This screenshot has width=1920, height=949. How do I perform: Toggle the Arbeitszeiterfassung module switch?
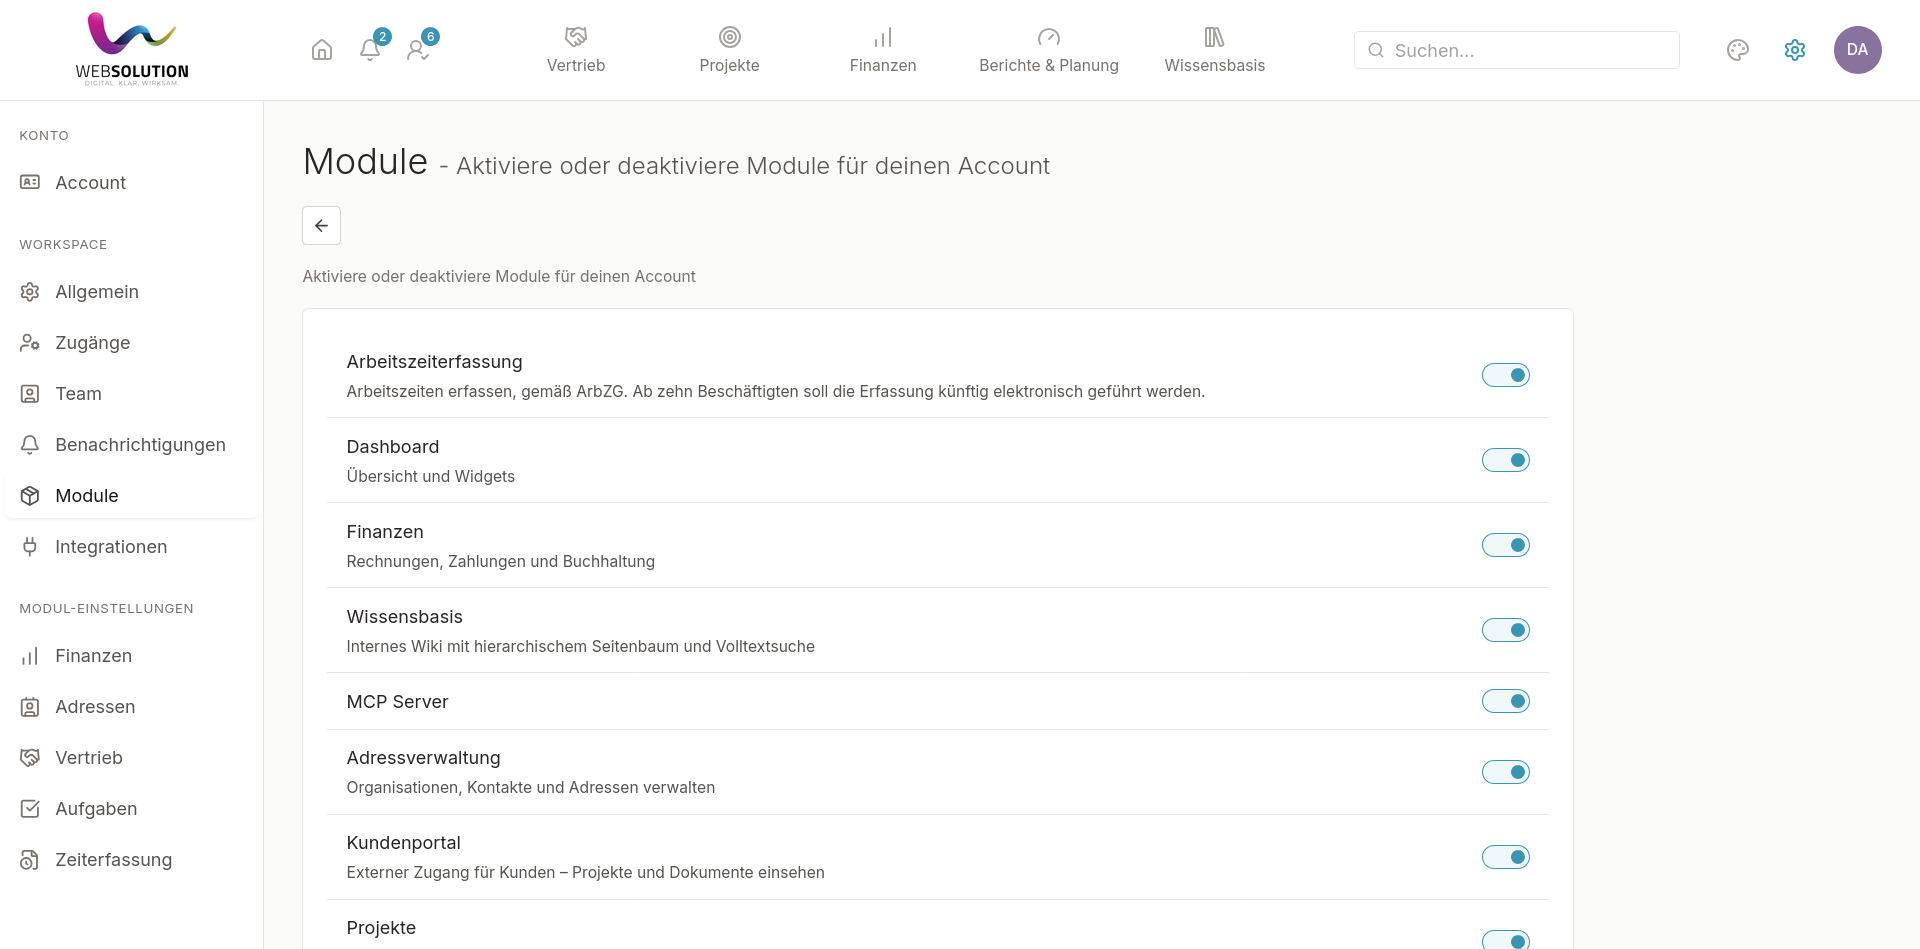tap(1506, 375)
